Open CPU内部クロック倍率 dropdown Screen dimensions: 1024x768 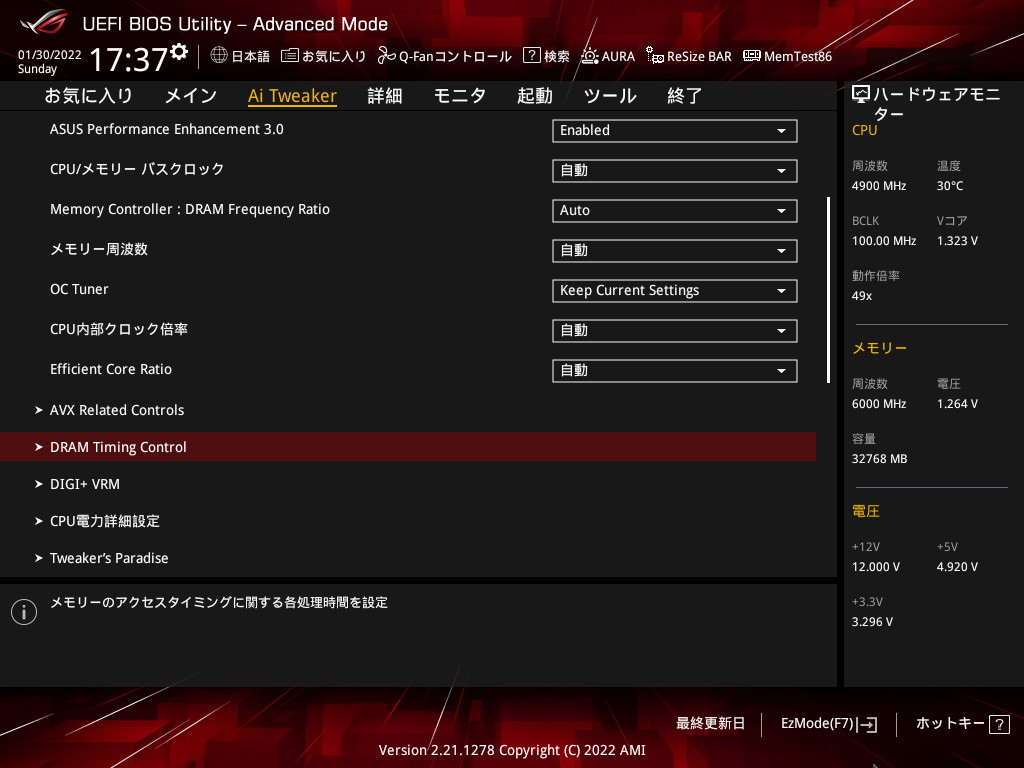click(675, 330)
